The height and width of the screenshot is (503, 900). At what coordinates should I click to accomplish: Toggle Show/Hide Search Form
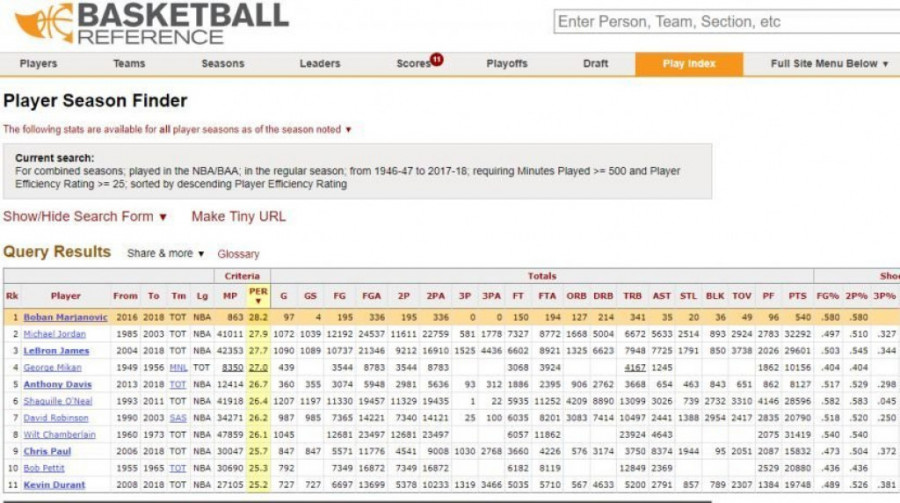point(85,216)
